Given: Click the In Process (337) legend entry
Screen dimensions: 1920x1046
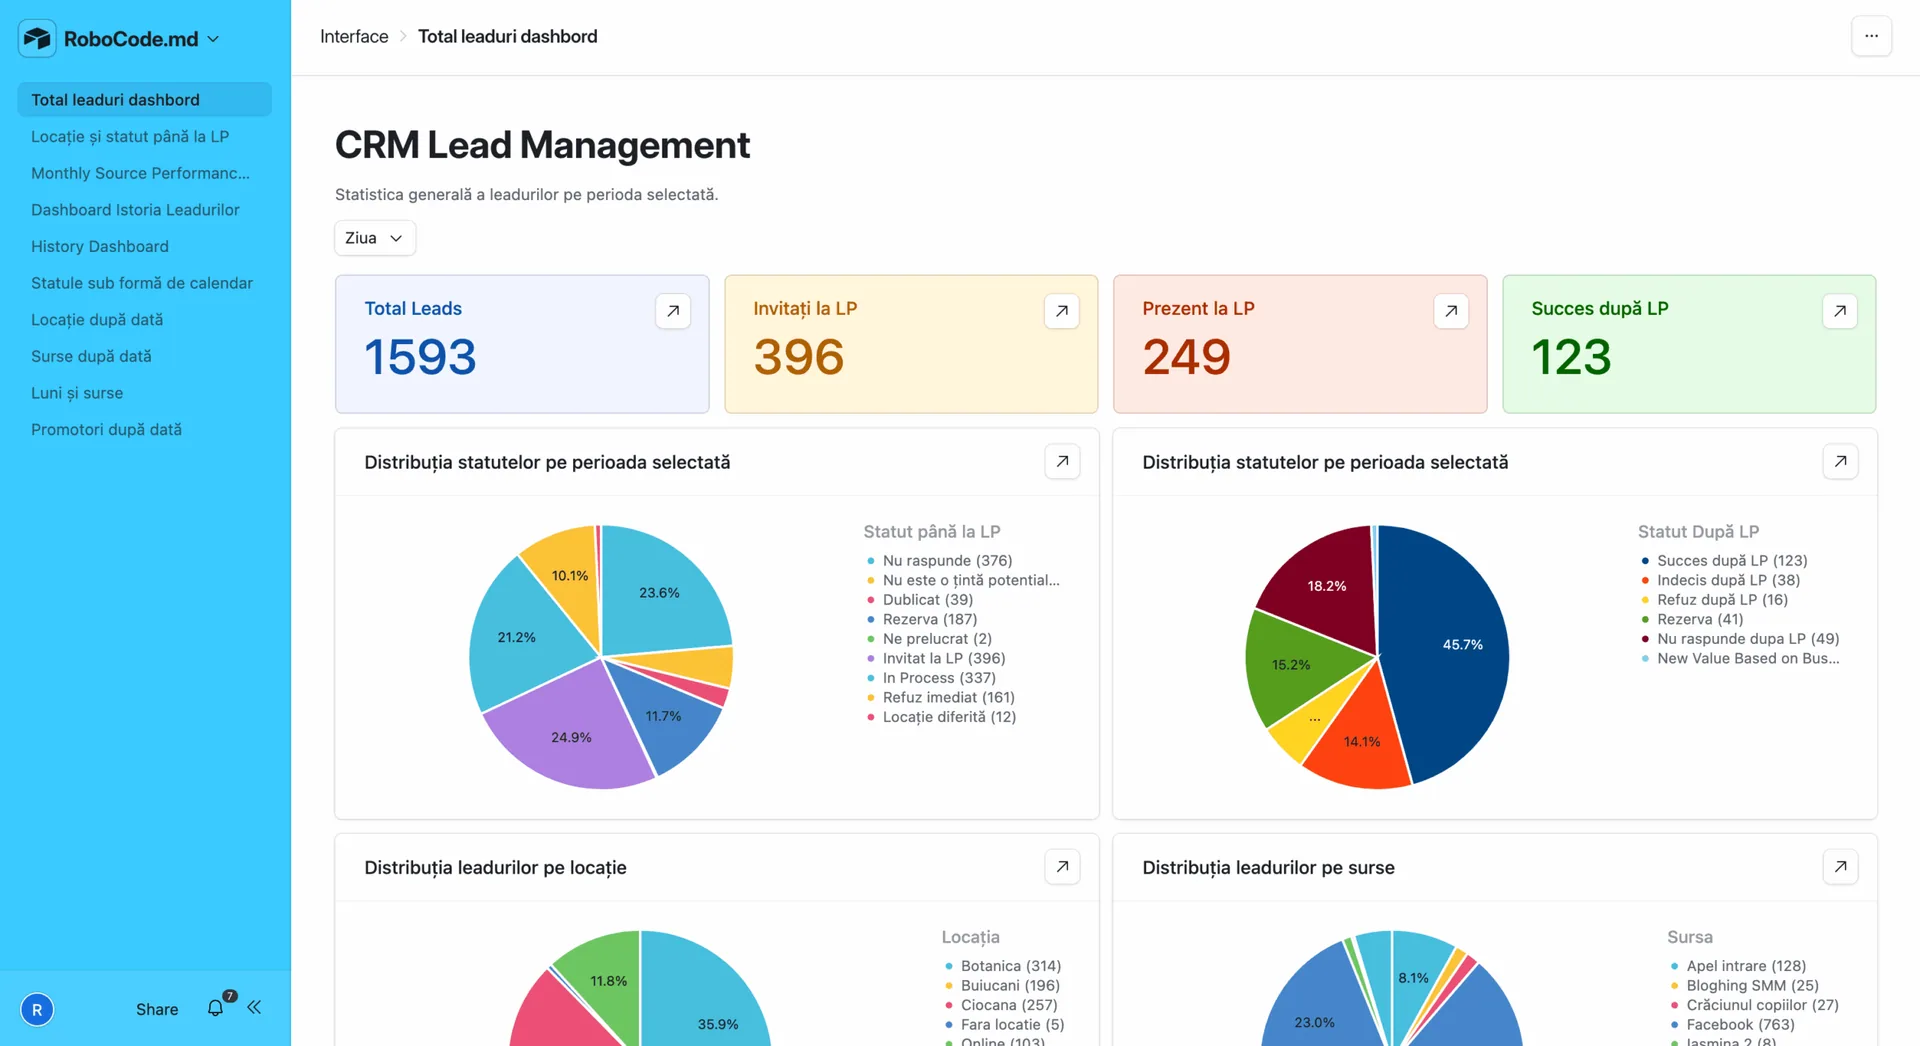Looking at the screenshot, I should click(931, 678).
